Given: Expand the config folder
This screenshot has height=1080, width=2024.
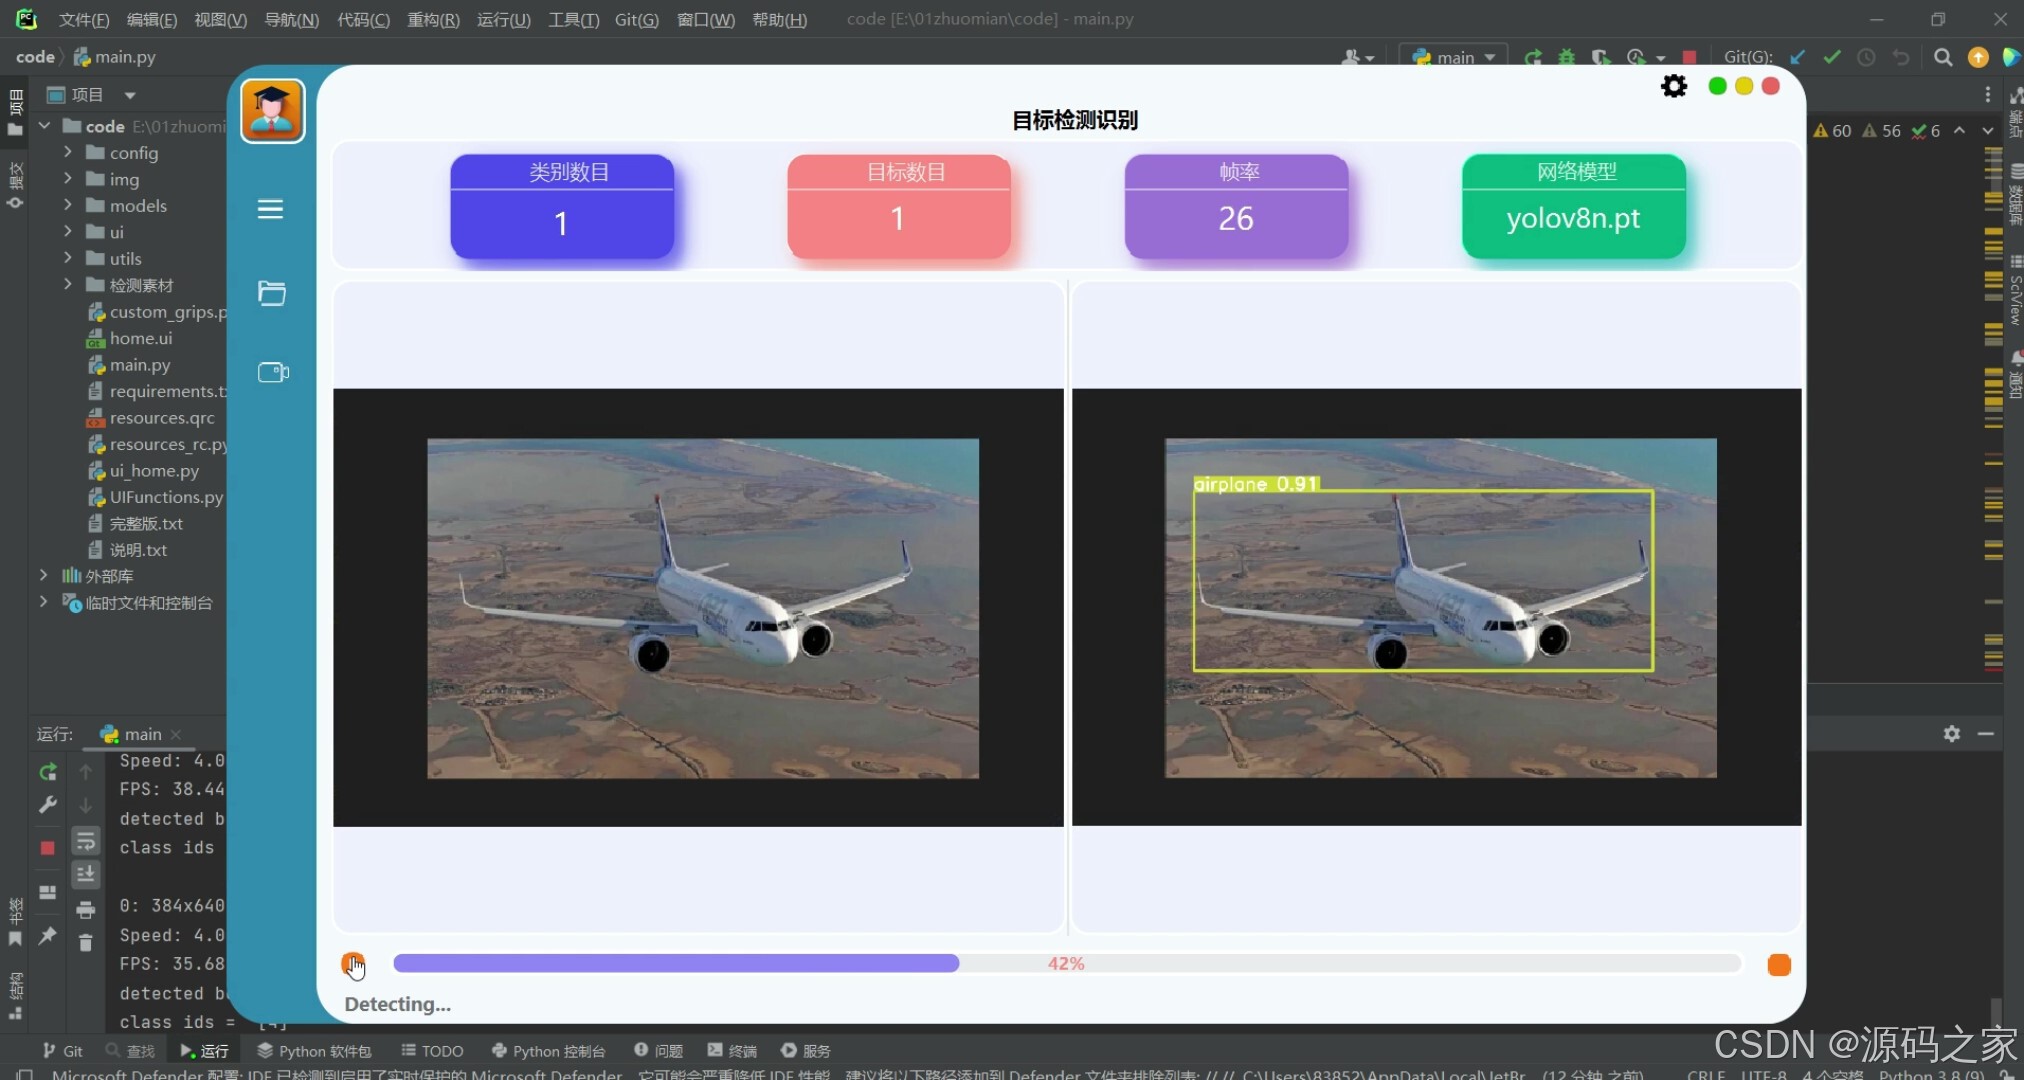Looking at the screenshot, I should (x=67, y=152).
